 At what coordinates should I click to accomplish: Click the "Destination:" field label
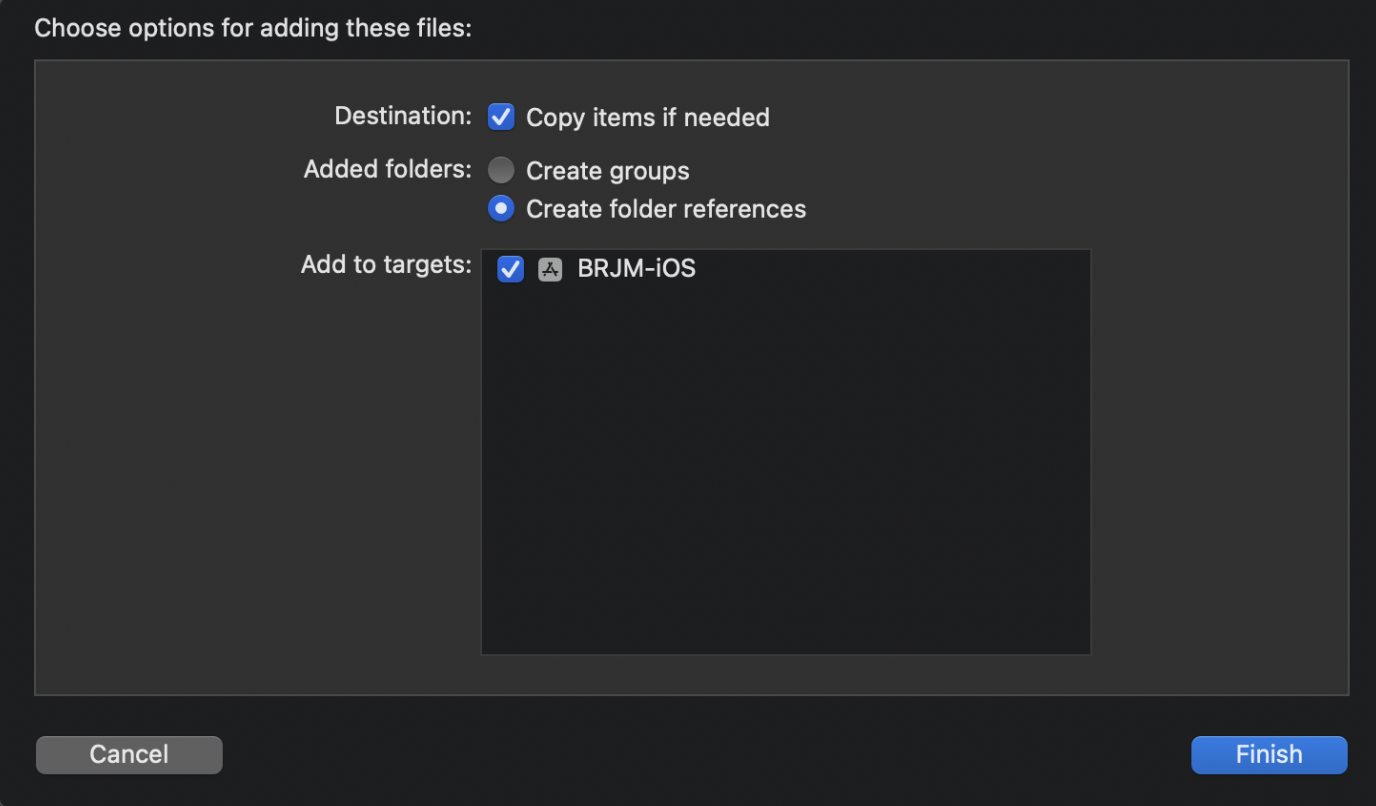[402, 116]
